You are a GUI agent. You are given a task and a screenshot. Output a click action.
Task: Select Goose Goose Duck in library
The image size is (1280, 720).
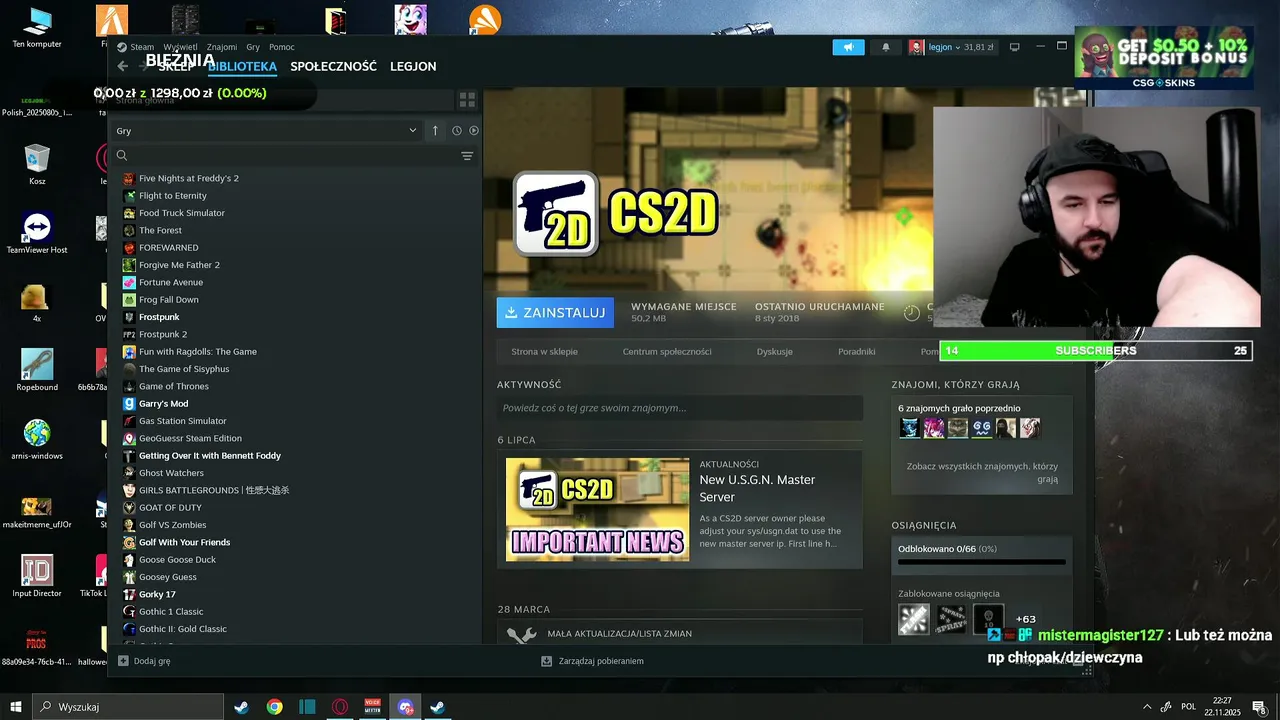(177, 560)
